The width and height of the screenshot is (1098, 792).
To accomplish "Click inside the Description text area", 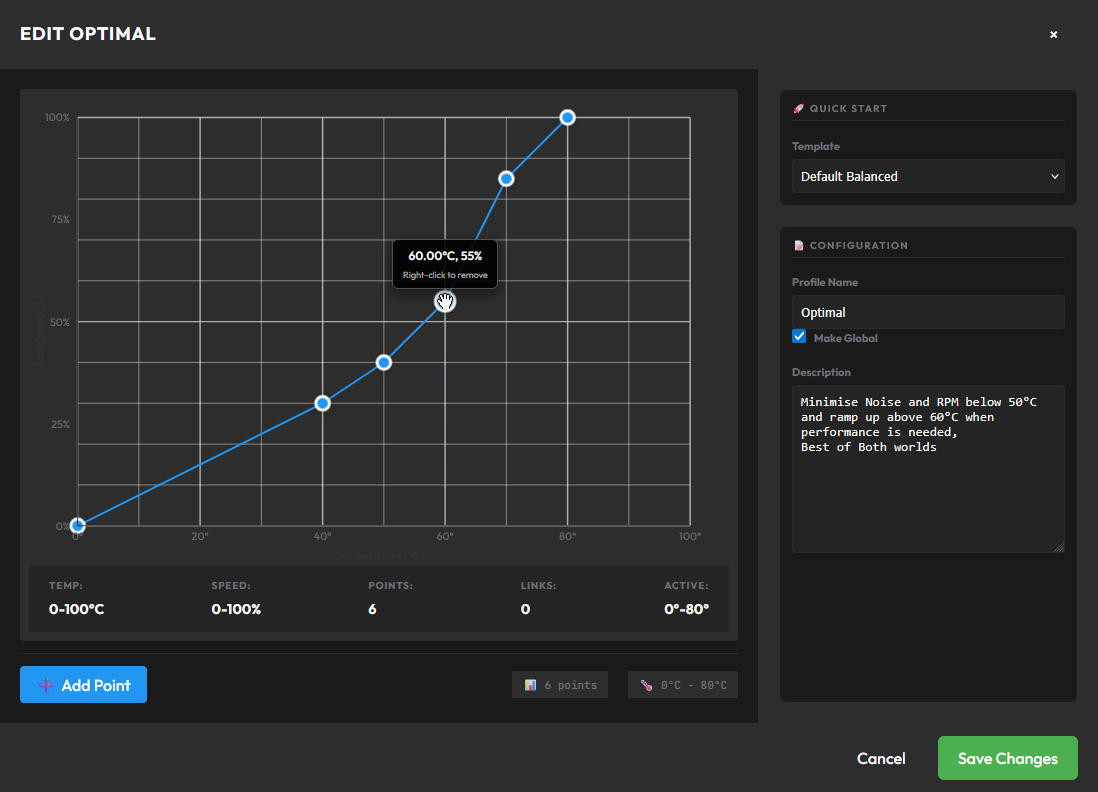I will pyautogui.click(x=928, y=469).
